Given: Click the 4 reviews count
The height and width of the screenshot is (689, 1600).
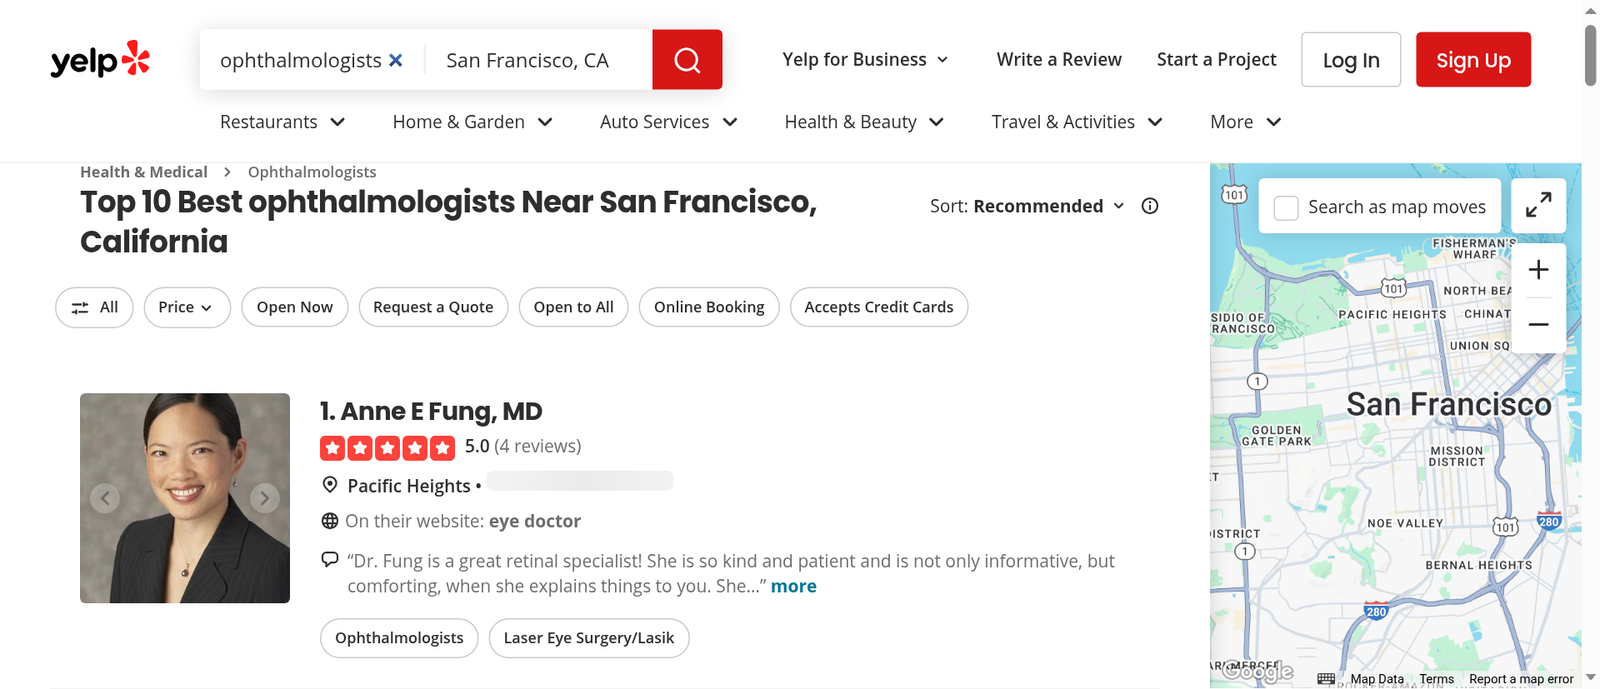Looking at the screenshot, I should point(538,446).
